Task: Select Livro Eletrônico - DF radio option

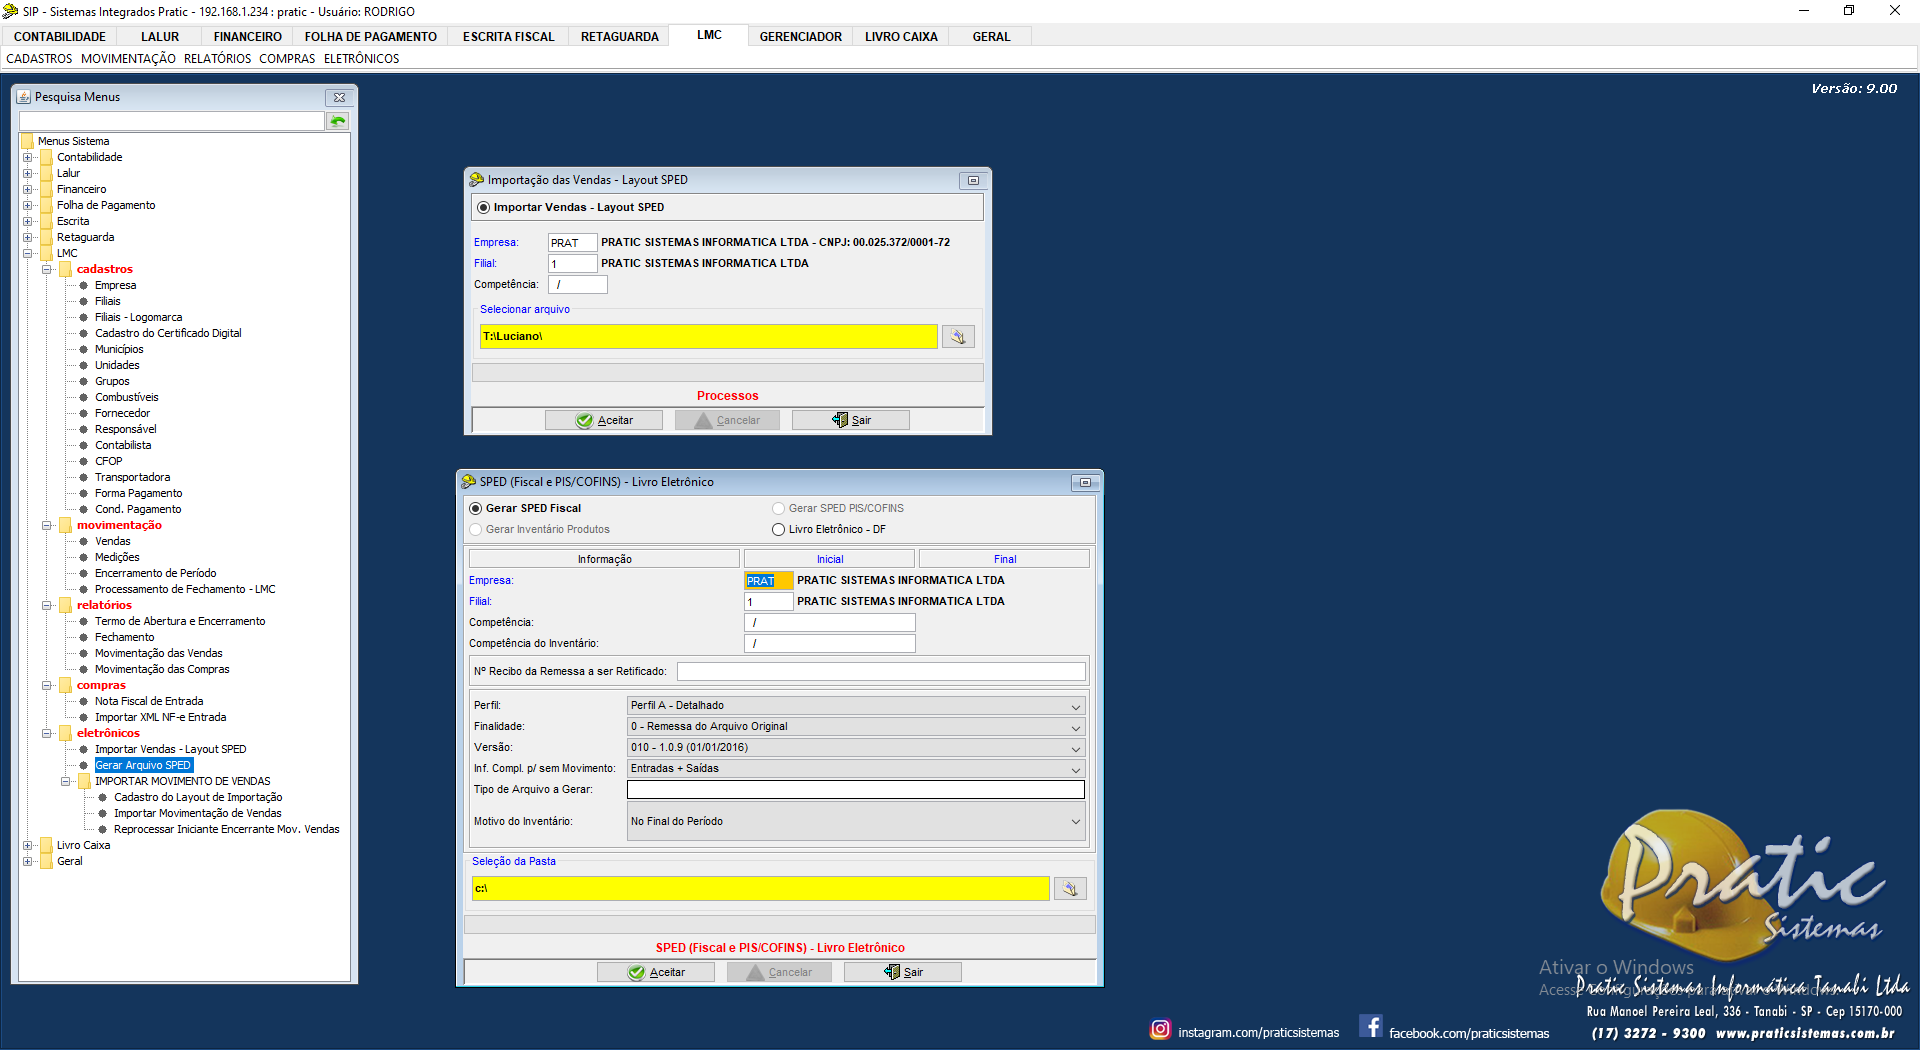Action: tap(778, 530)
